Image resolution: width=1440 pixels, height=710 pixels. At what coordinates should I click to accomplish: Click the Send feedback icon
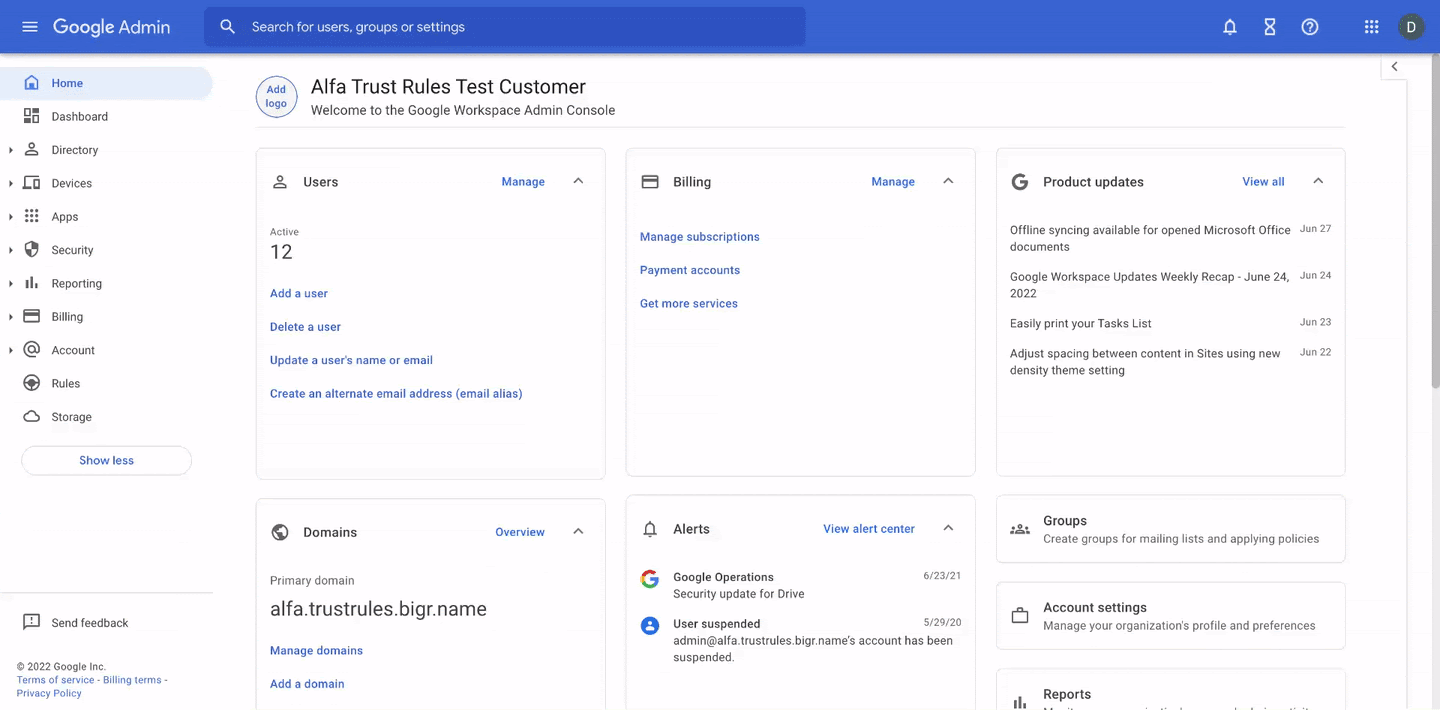pos(32,622)
